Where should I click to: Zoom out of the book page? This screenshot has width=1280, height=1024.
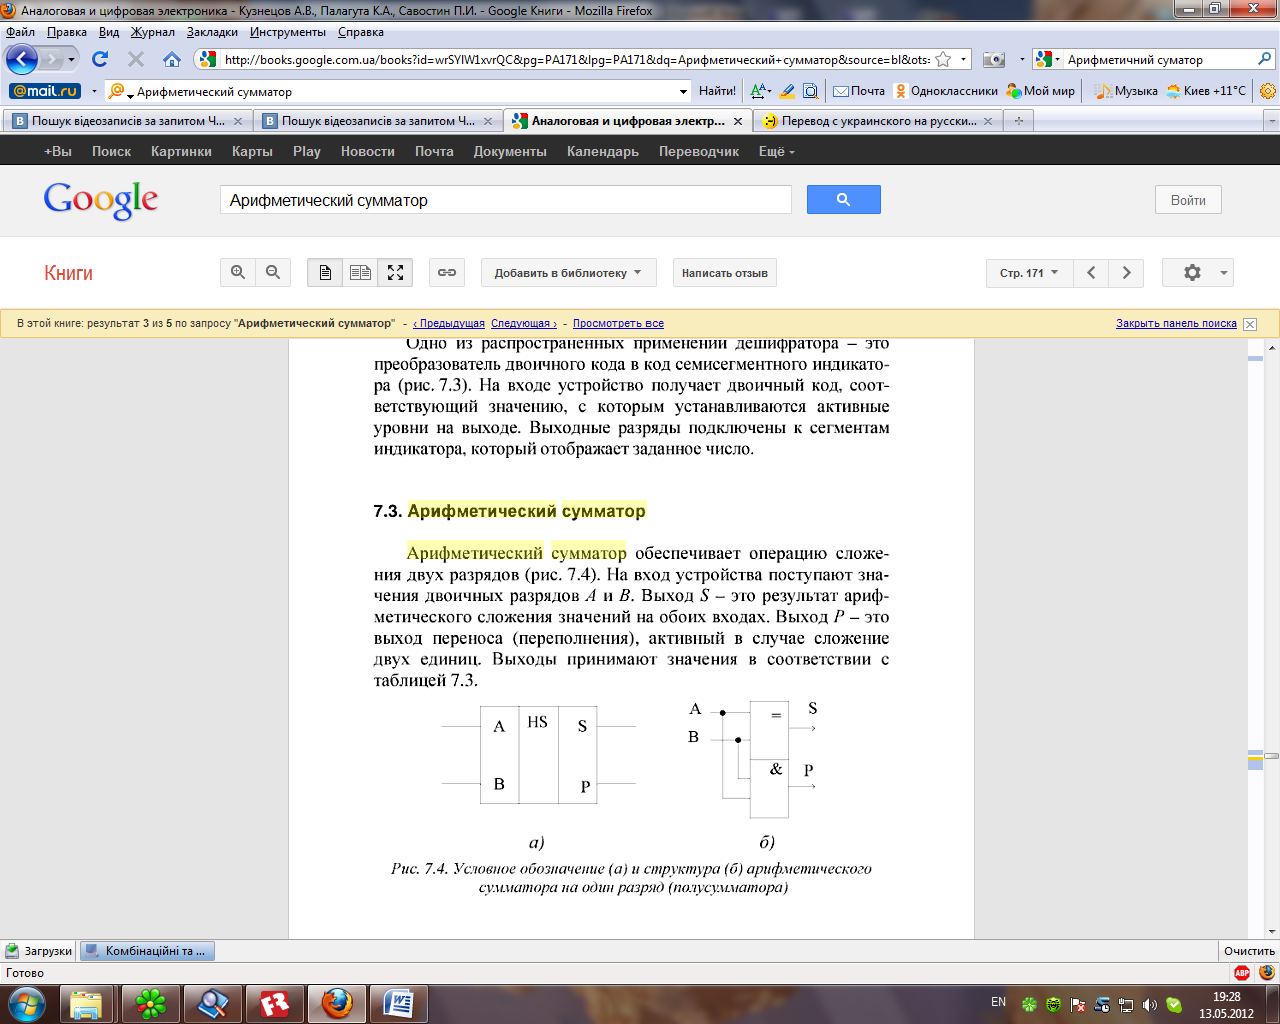coord(272,272)
